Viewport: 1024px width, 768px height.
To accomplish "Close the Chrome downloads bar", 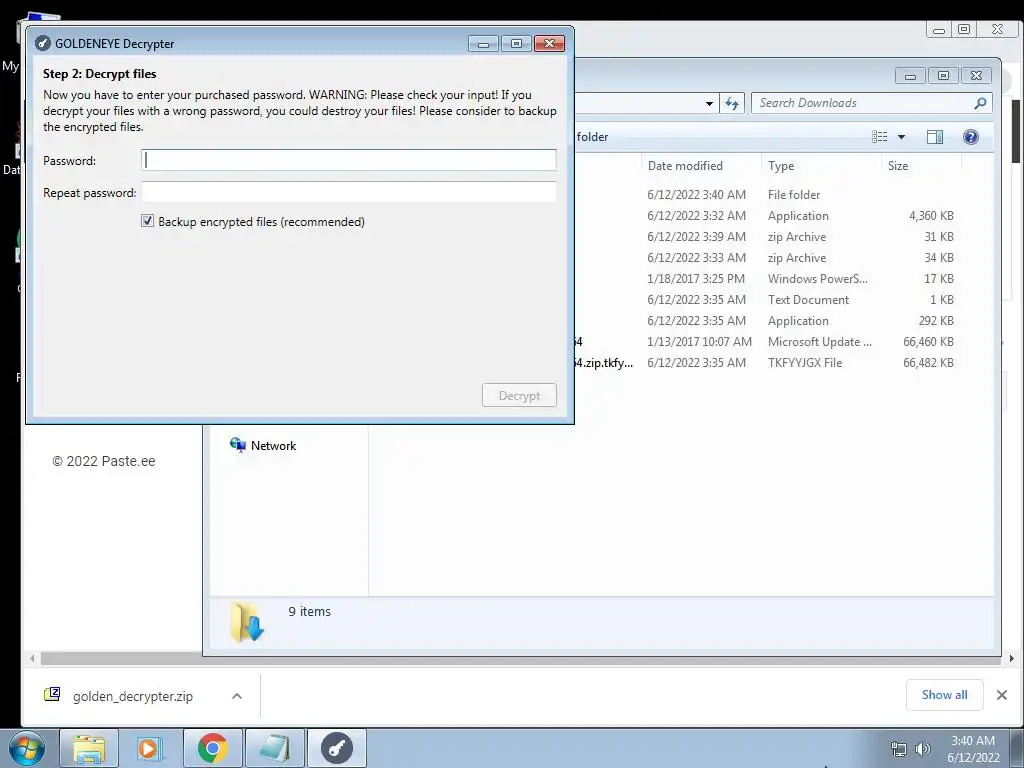I will point(1002,695).
